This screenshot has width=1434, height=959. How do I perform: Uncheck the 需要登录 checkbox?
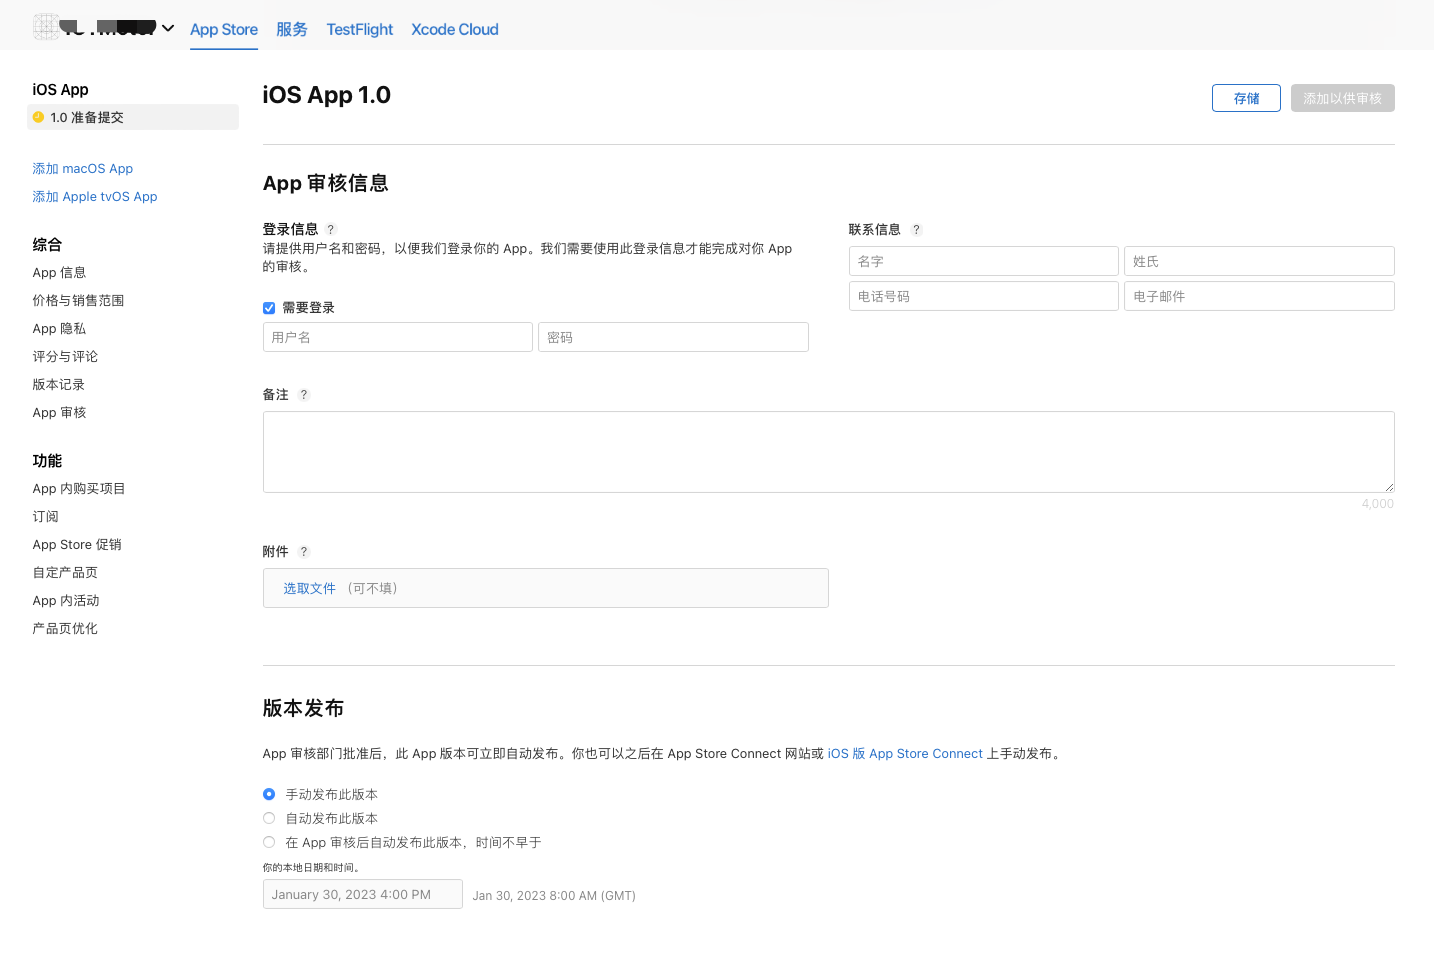pyautogui.click(x=269, y=308)
